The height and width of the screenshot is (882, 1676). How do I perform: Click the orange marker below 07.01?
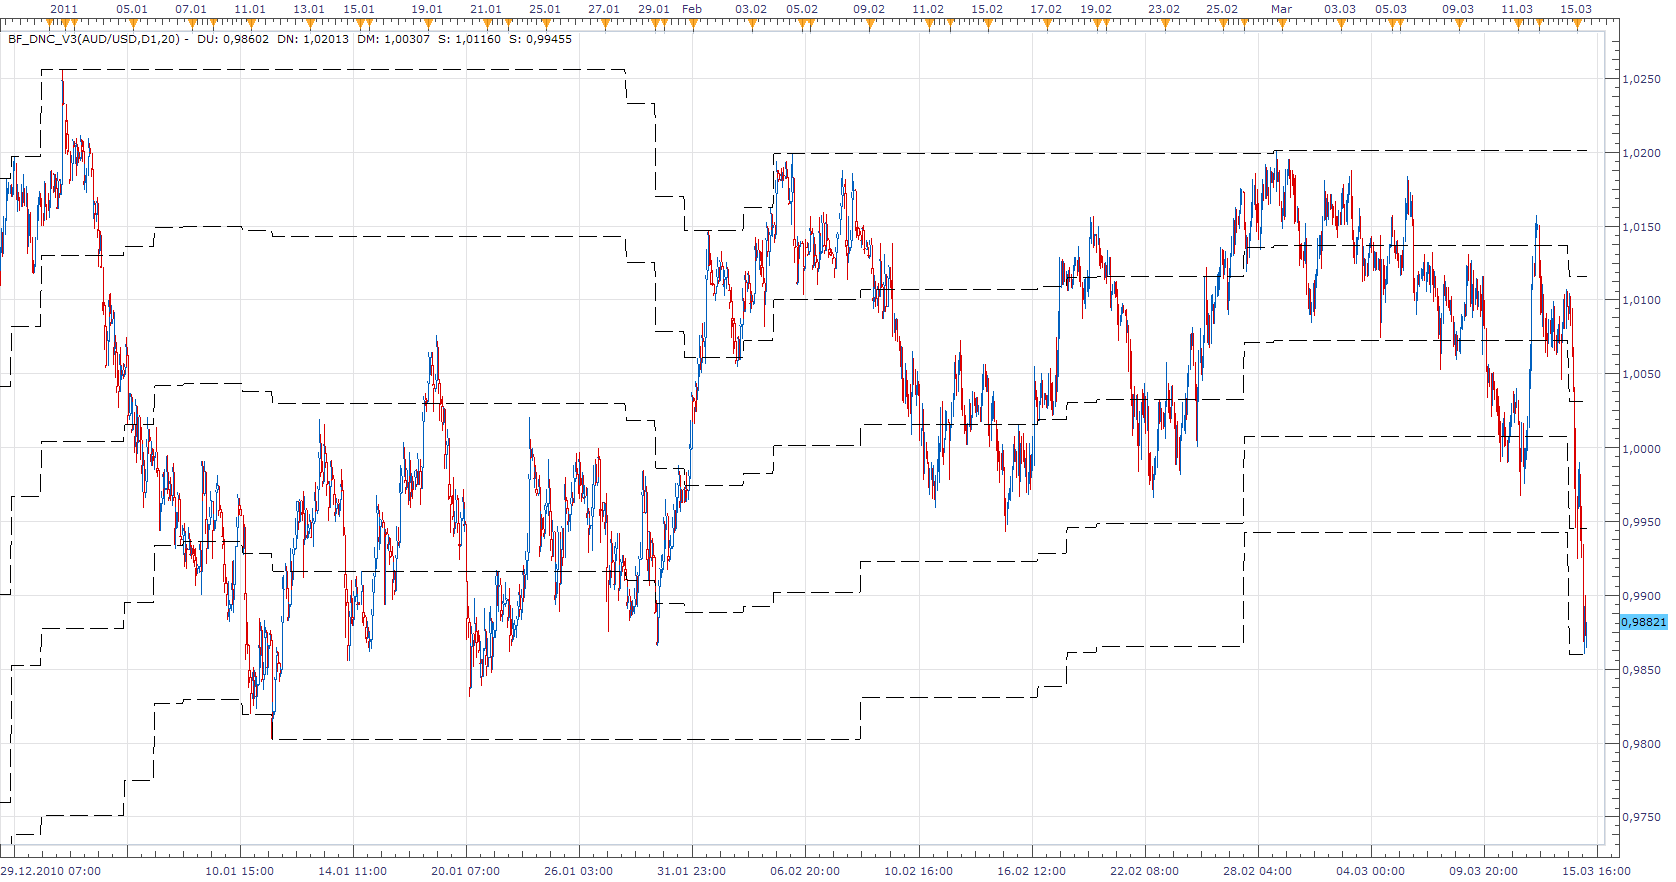click(191, 23)
